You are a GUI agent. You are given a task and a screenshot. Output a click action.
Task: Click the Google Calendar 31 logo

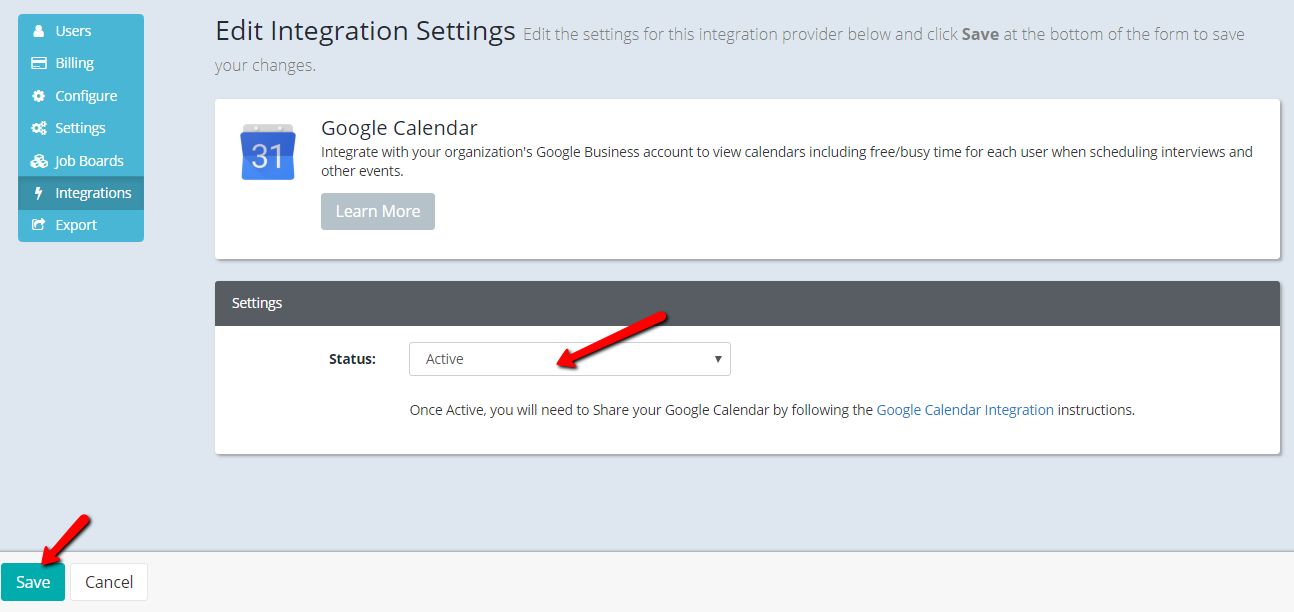[x=268, y=152]
